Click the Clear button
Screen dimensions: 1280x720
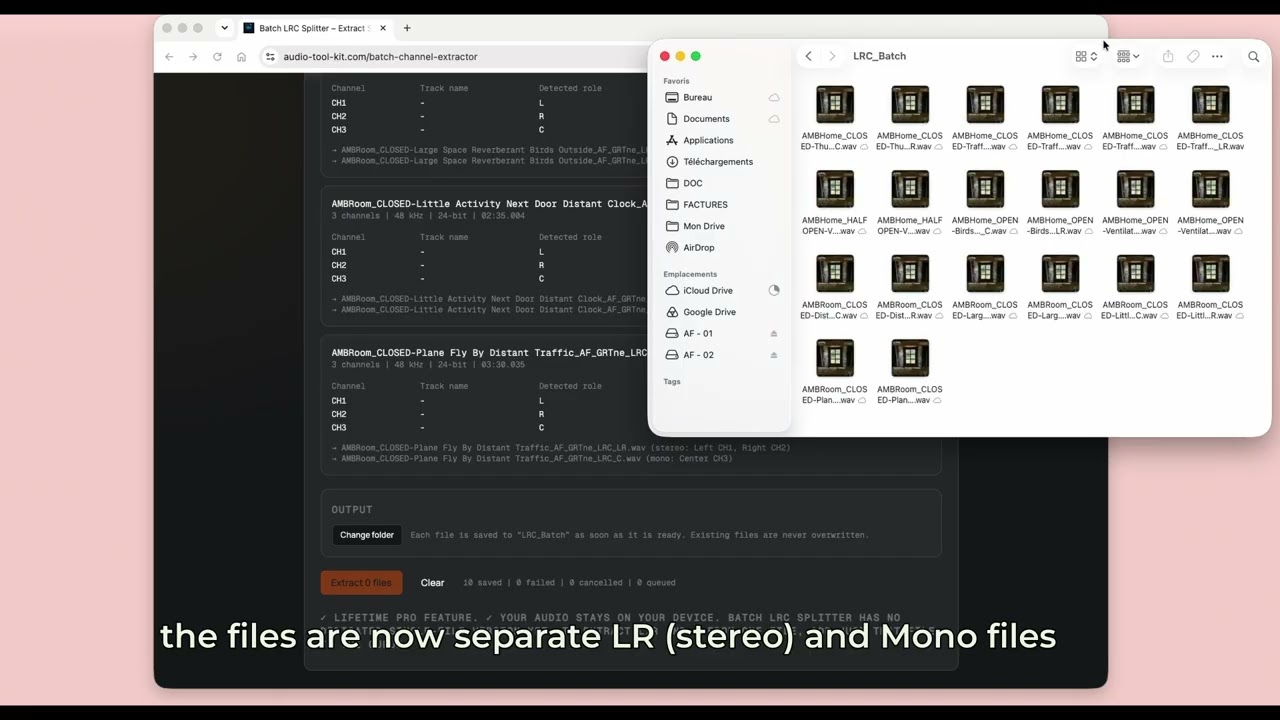tap(432, 583)
